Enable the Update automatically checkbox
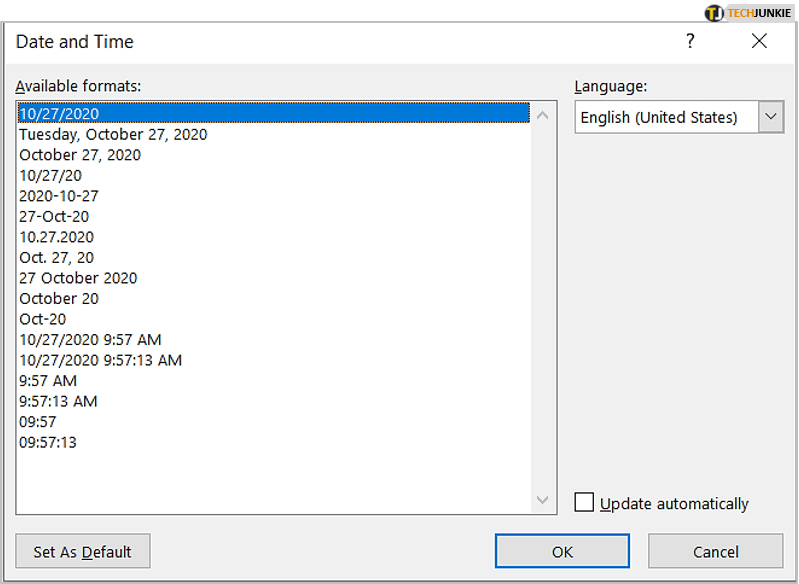The height and width of the screenshot is (584, 799). [585, 503]
